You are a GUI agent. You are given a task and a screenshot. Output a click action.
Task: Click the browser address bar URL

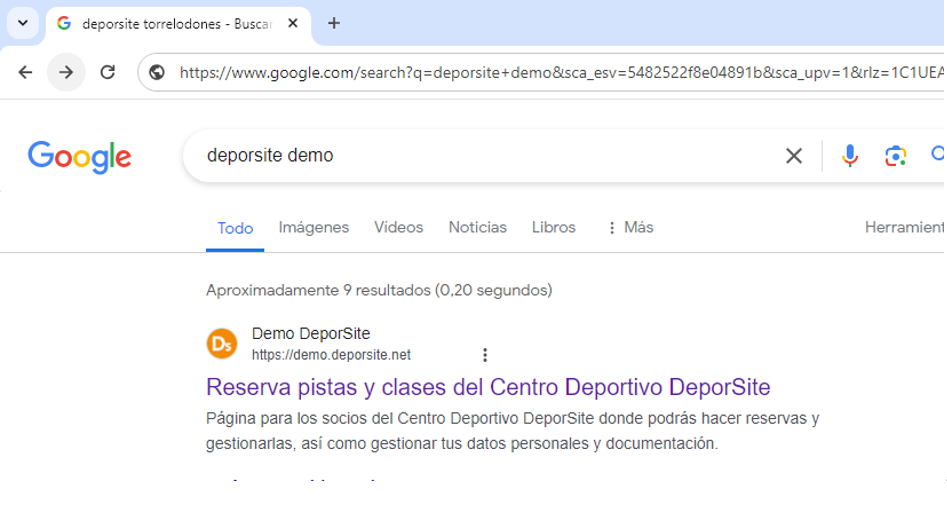[560, 73]
